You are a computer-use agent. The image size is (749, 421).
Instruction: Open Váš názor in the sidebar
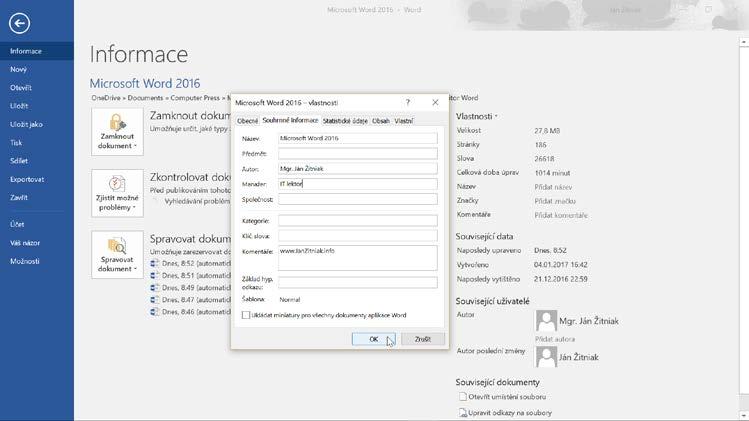pos(37,243)
